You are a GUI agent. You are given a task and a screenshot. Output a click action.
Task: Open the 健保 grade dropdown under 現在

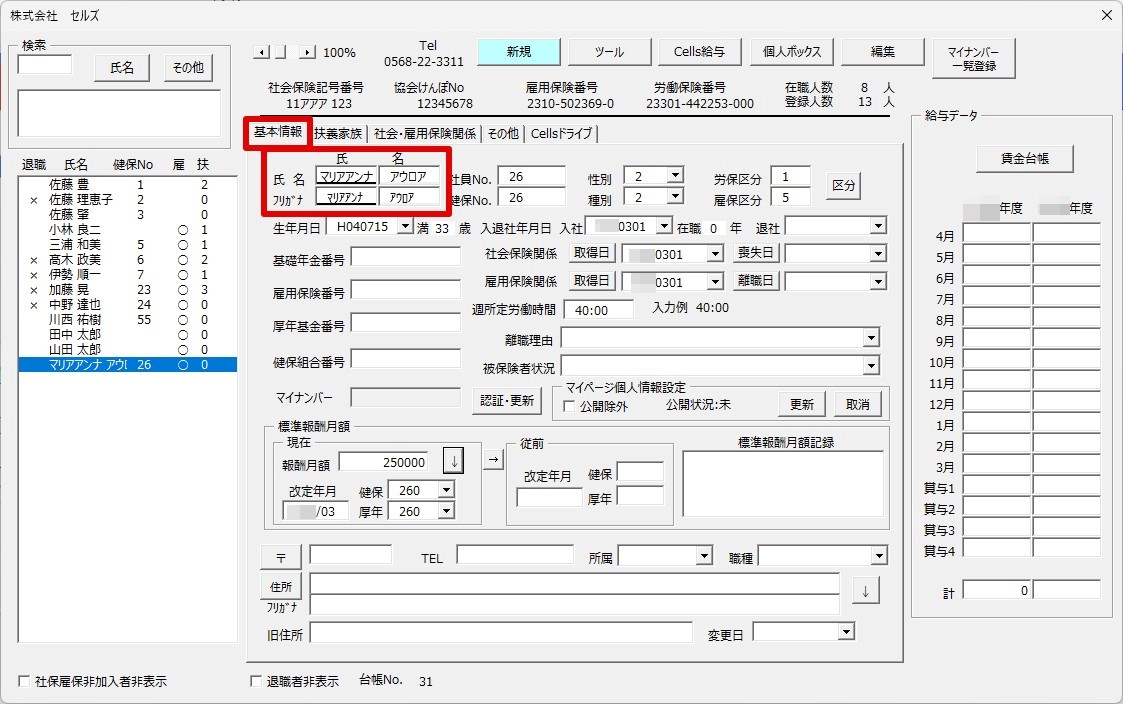pos(446,491)
